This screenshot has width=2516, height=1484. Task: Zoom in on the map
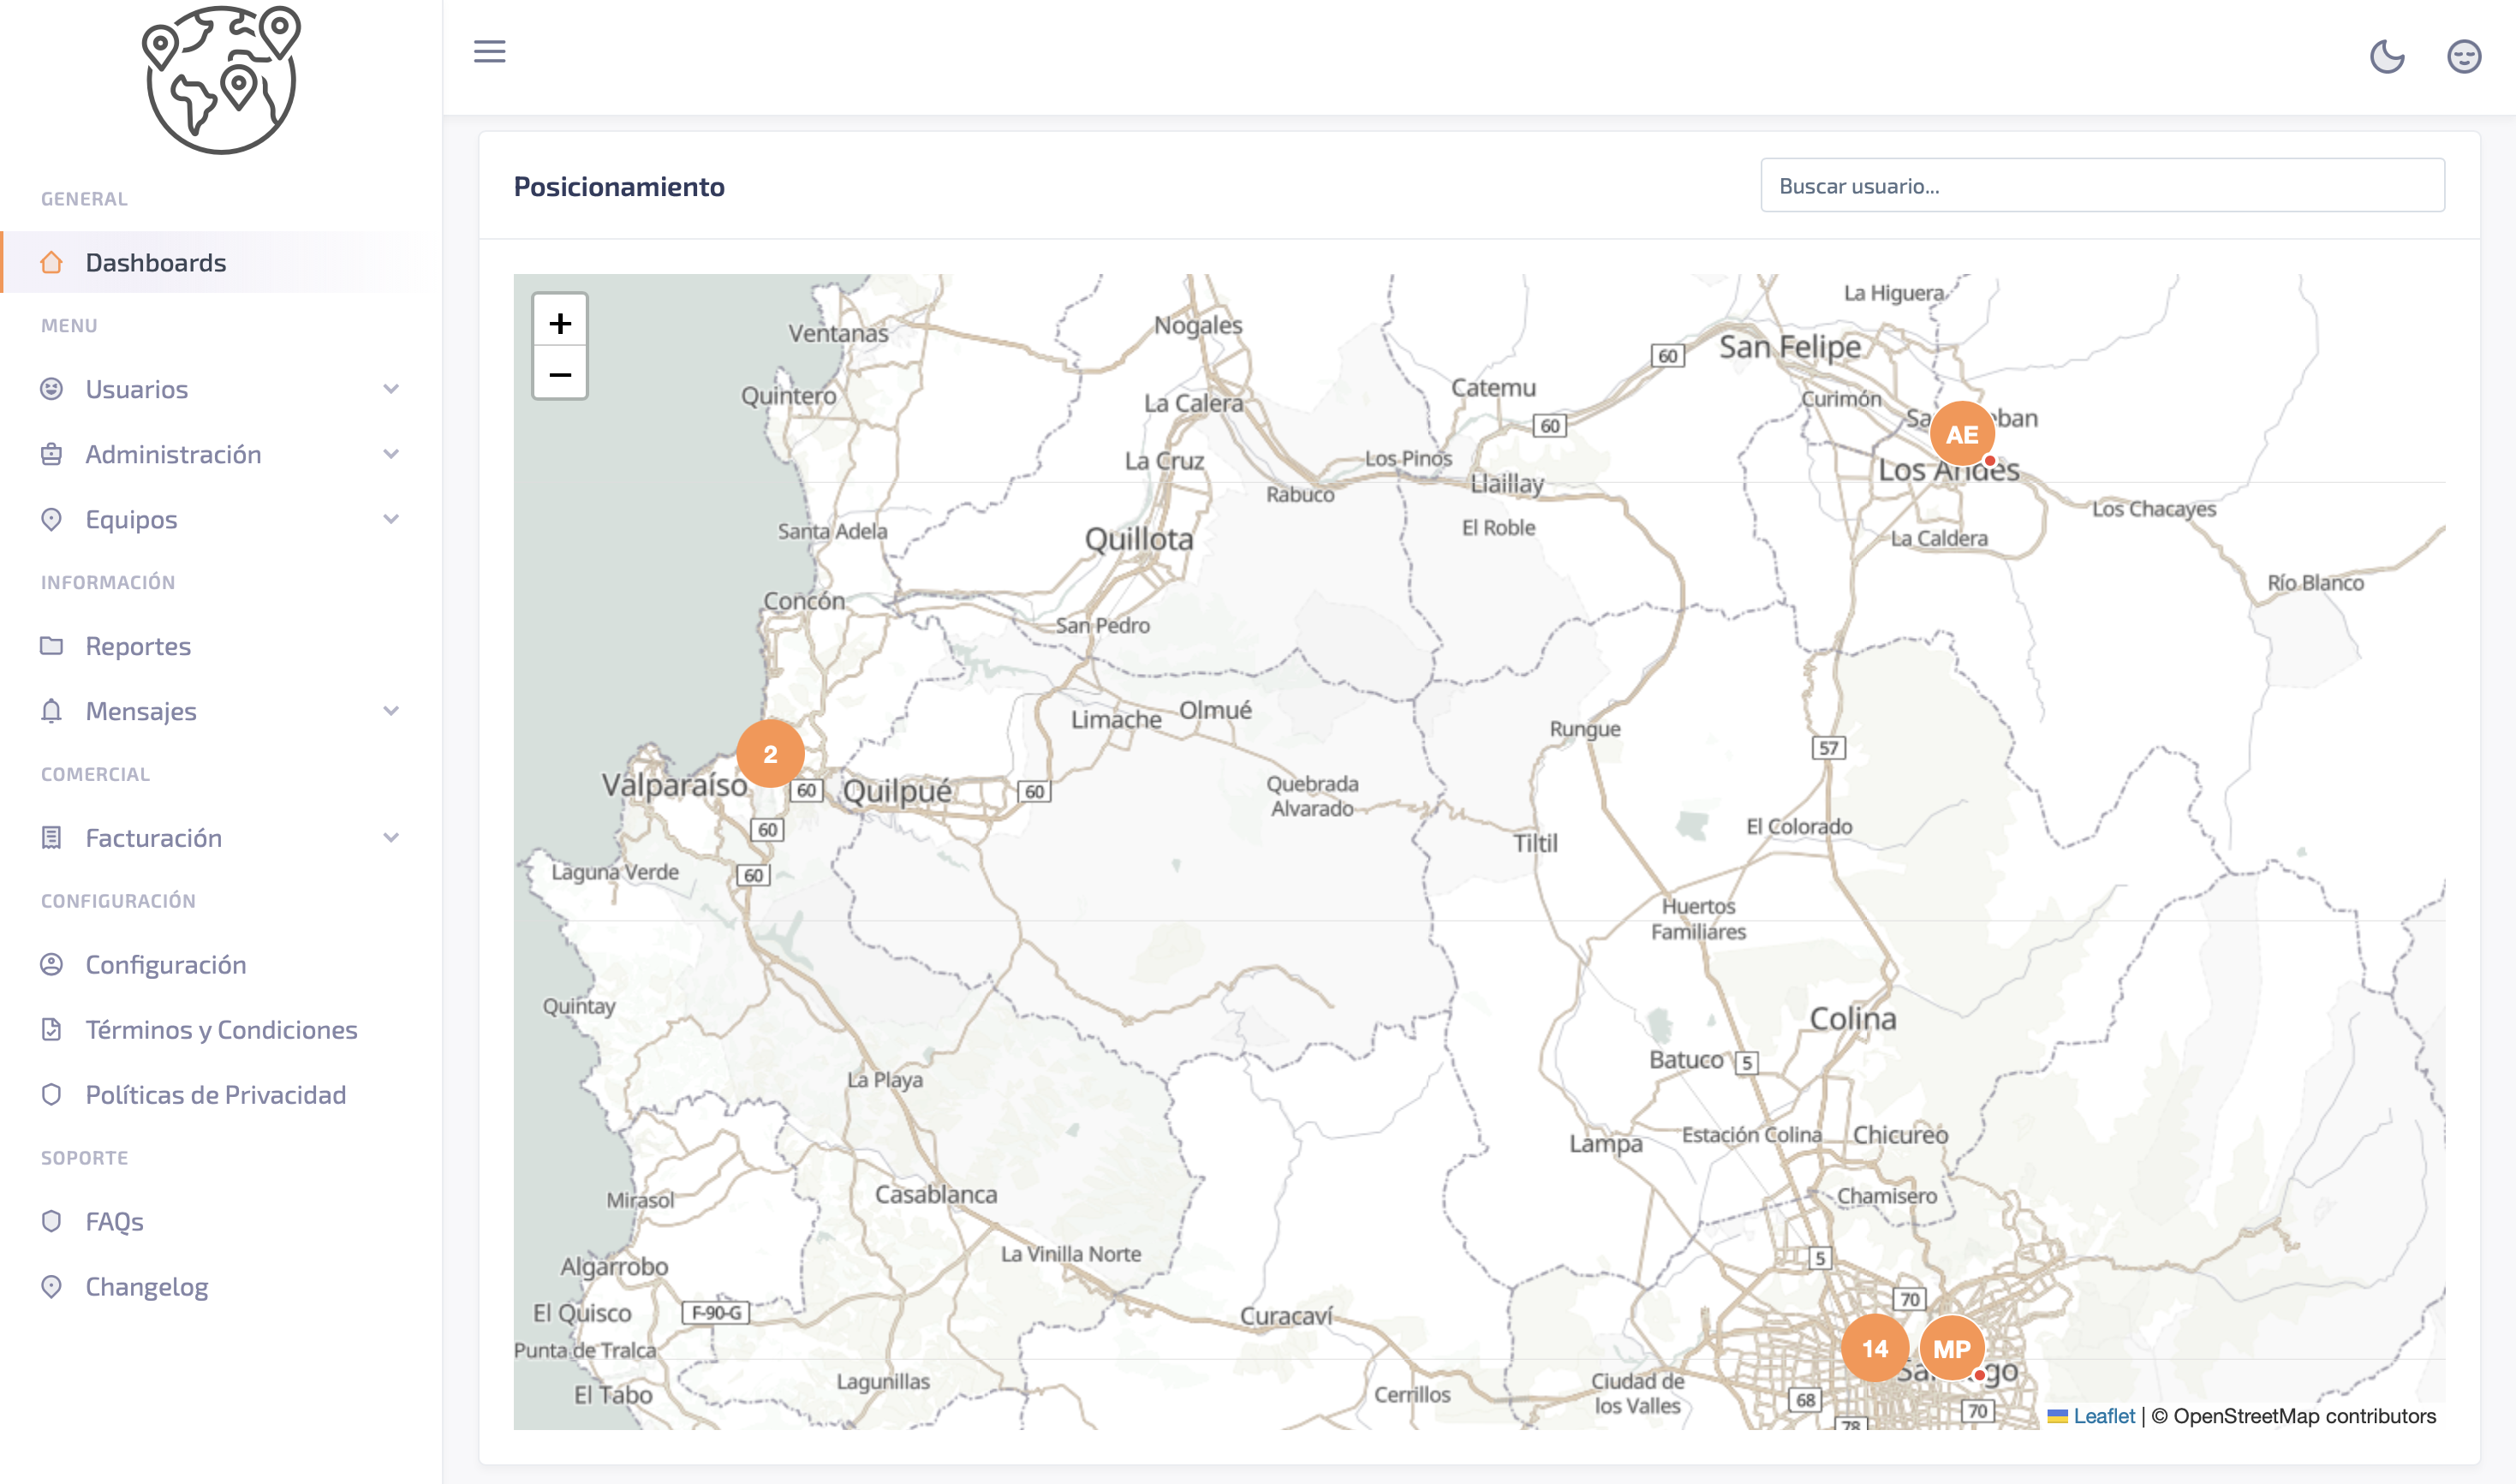coord(560,322)
